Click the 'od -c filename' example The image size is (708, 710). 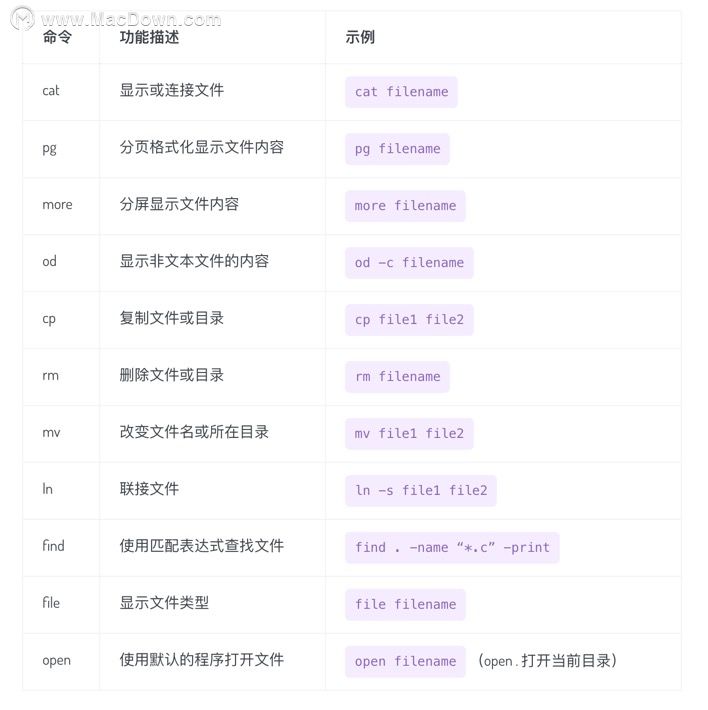[x=409, y=263]
